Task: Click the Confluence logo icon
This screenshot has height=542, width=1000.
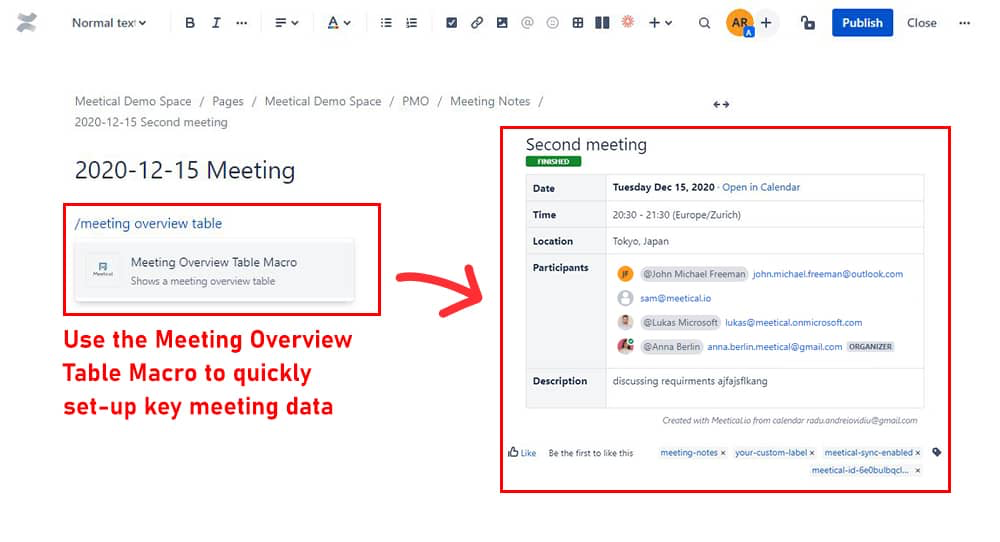Action: (26, 23)
